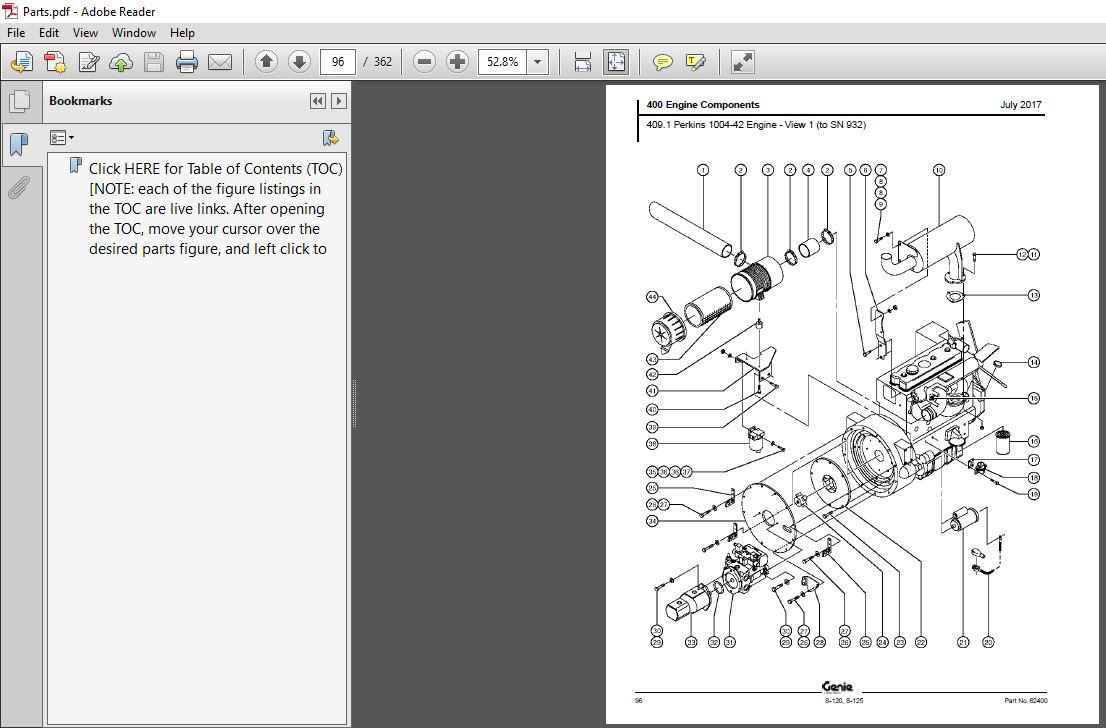Viewport: 1106px width, 728px height.
Task: Open the Table of Contents bookmark
Action: point(215,209)
